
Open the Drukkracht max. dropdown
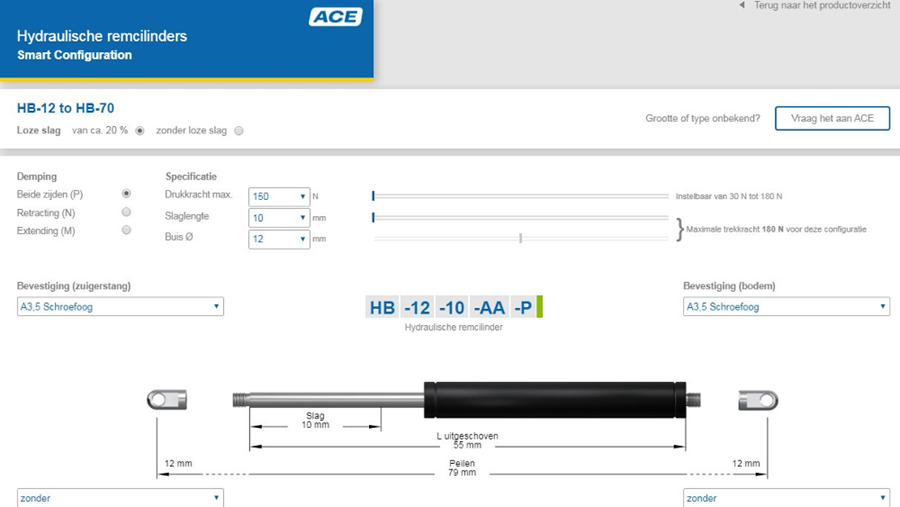pyautogui.click(x=278, y=197)
